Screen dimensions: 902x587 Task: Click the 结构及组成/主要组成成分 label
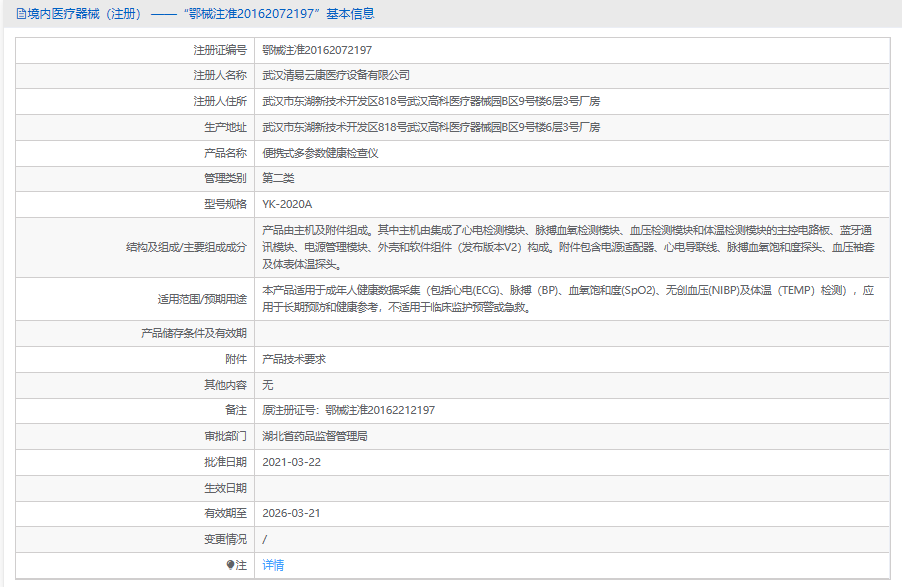186,247
